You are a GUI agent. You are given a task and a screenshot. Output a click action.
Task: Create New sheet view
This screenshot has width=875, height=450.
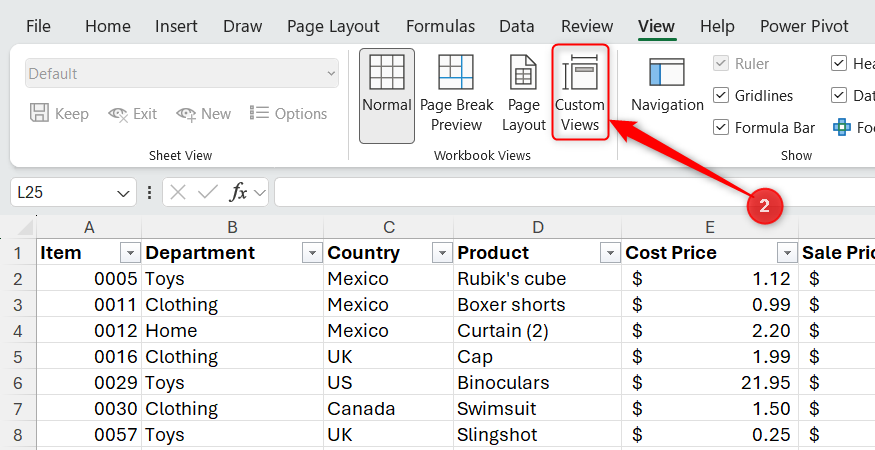click(x=204, y=114)
